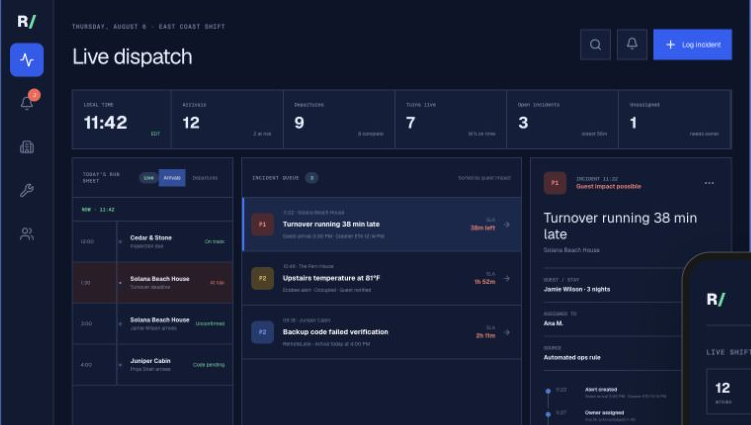Open the properties building icon in sidebar
The height and width of the screenshot is (425, 751).
click(x=27, y=147)
